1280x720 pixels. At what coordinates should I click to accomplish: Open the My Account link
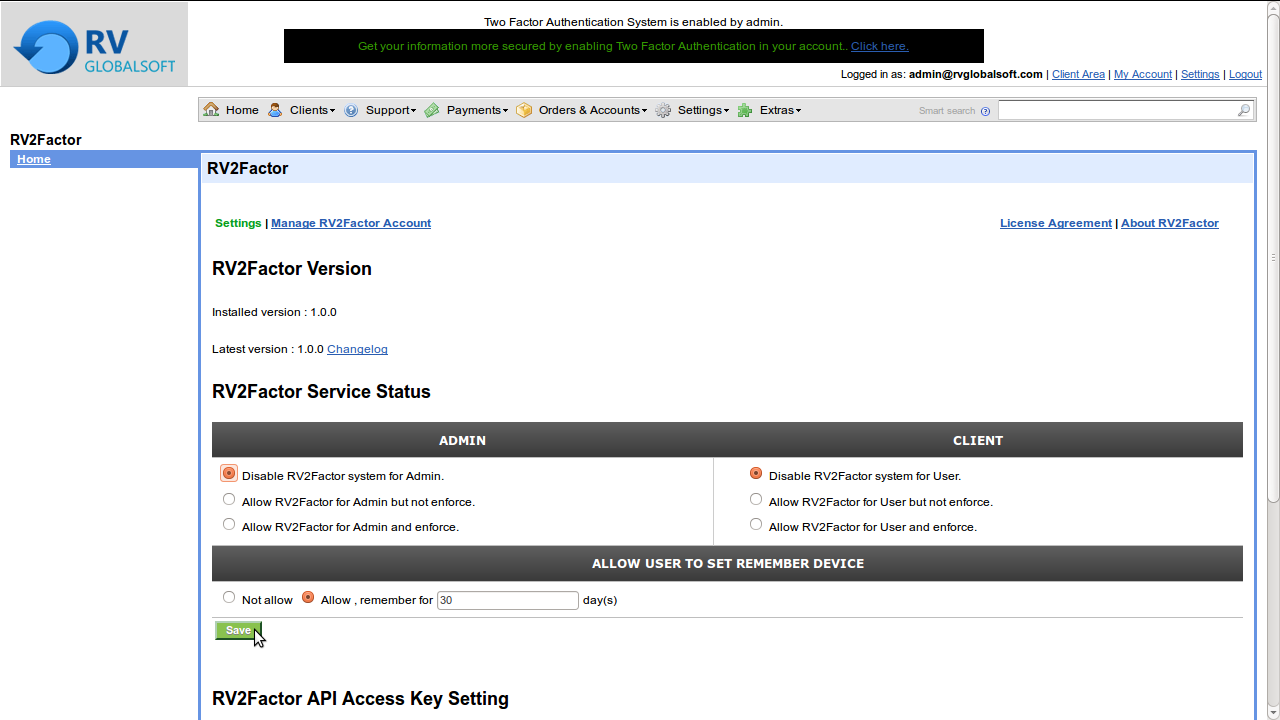click(1143, 74)
